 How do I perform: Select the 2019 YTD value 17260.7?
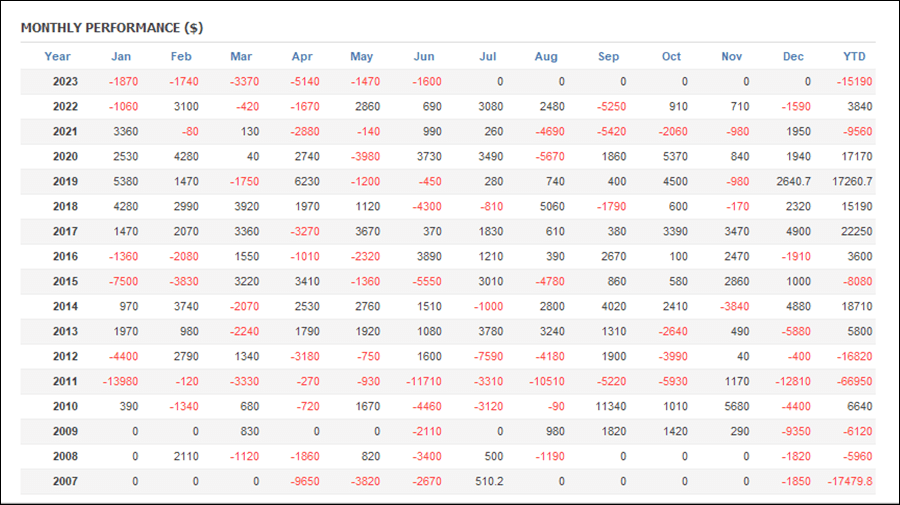[852, 181]
